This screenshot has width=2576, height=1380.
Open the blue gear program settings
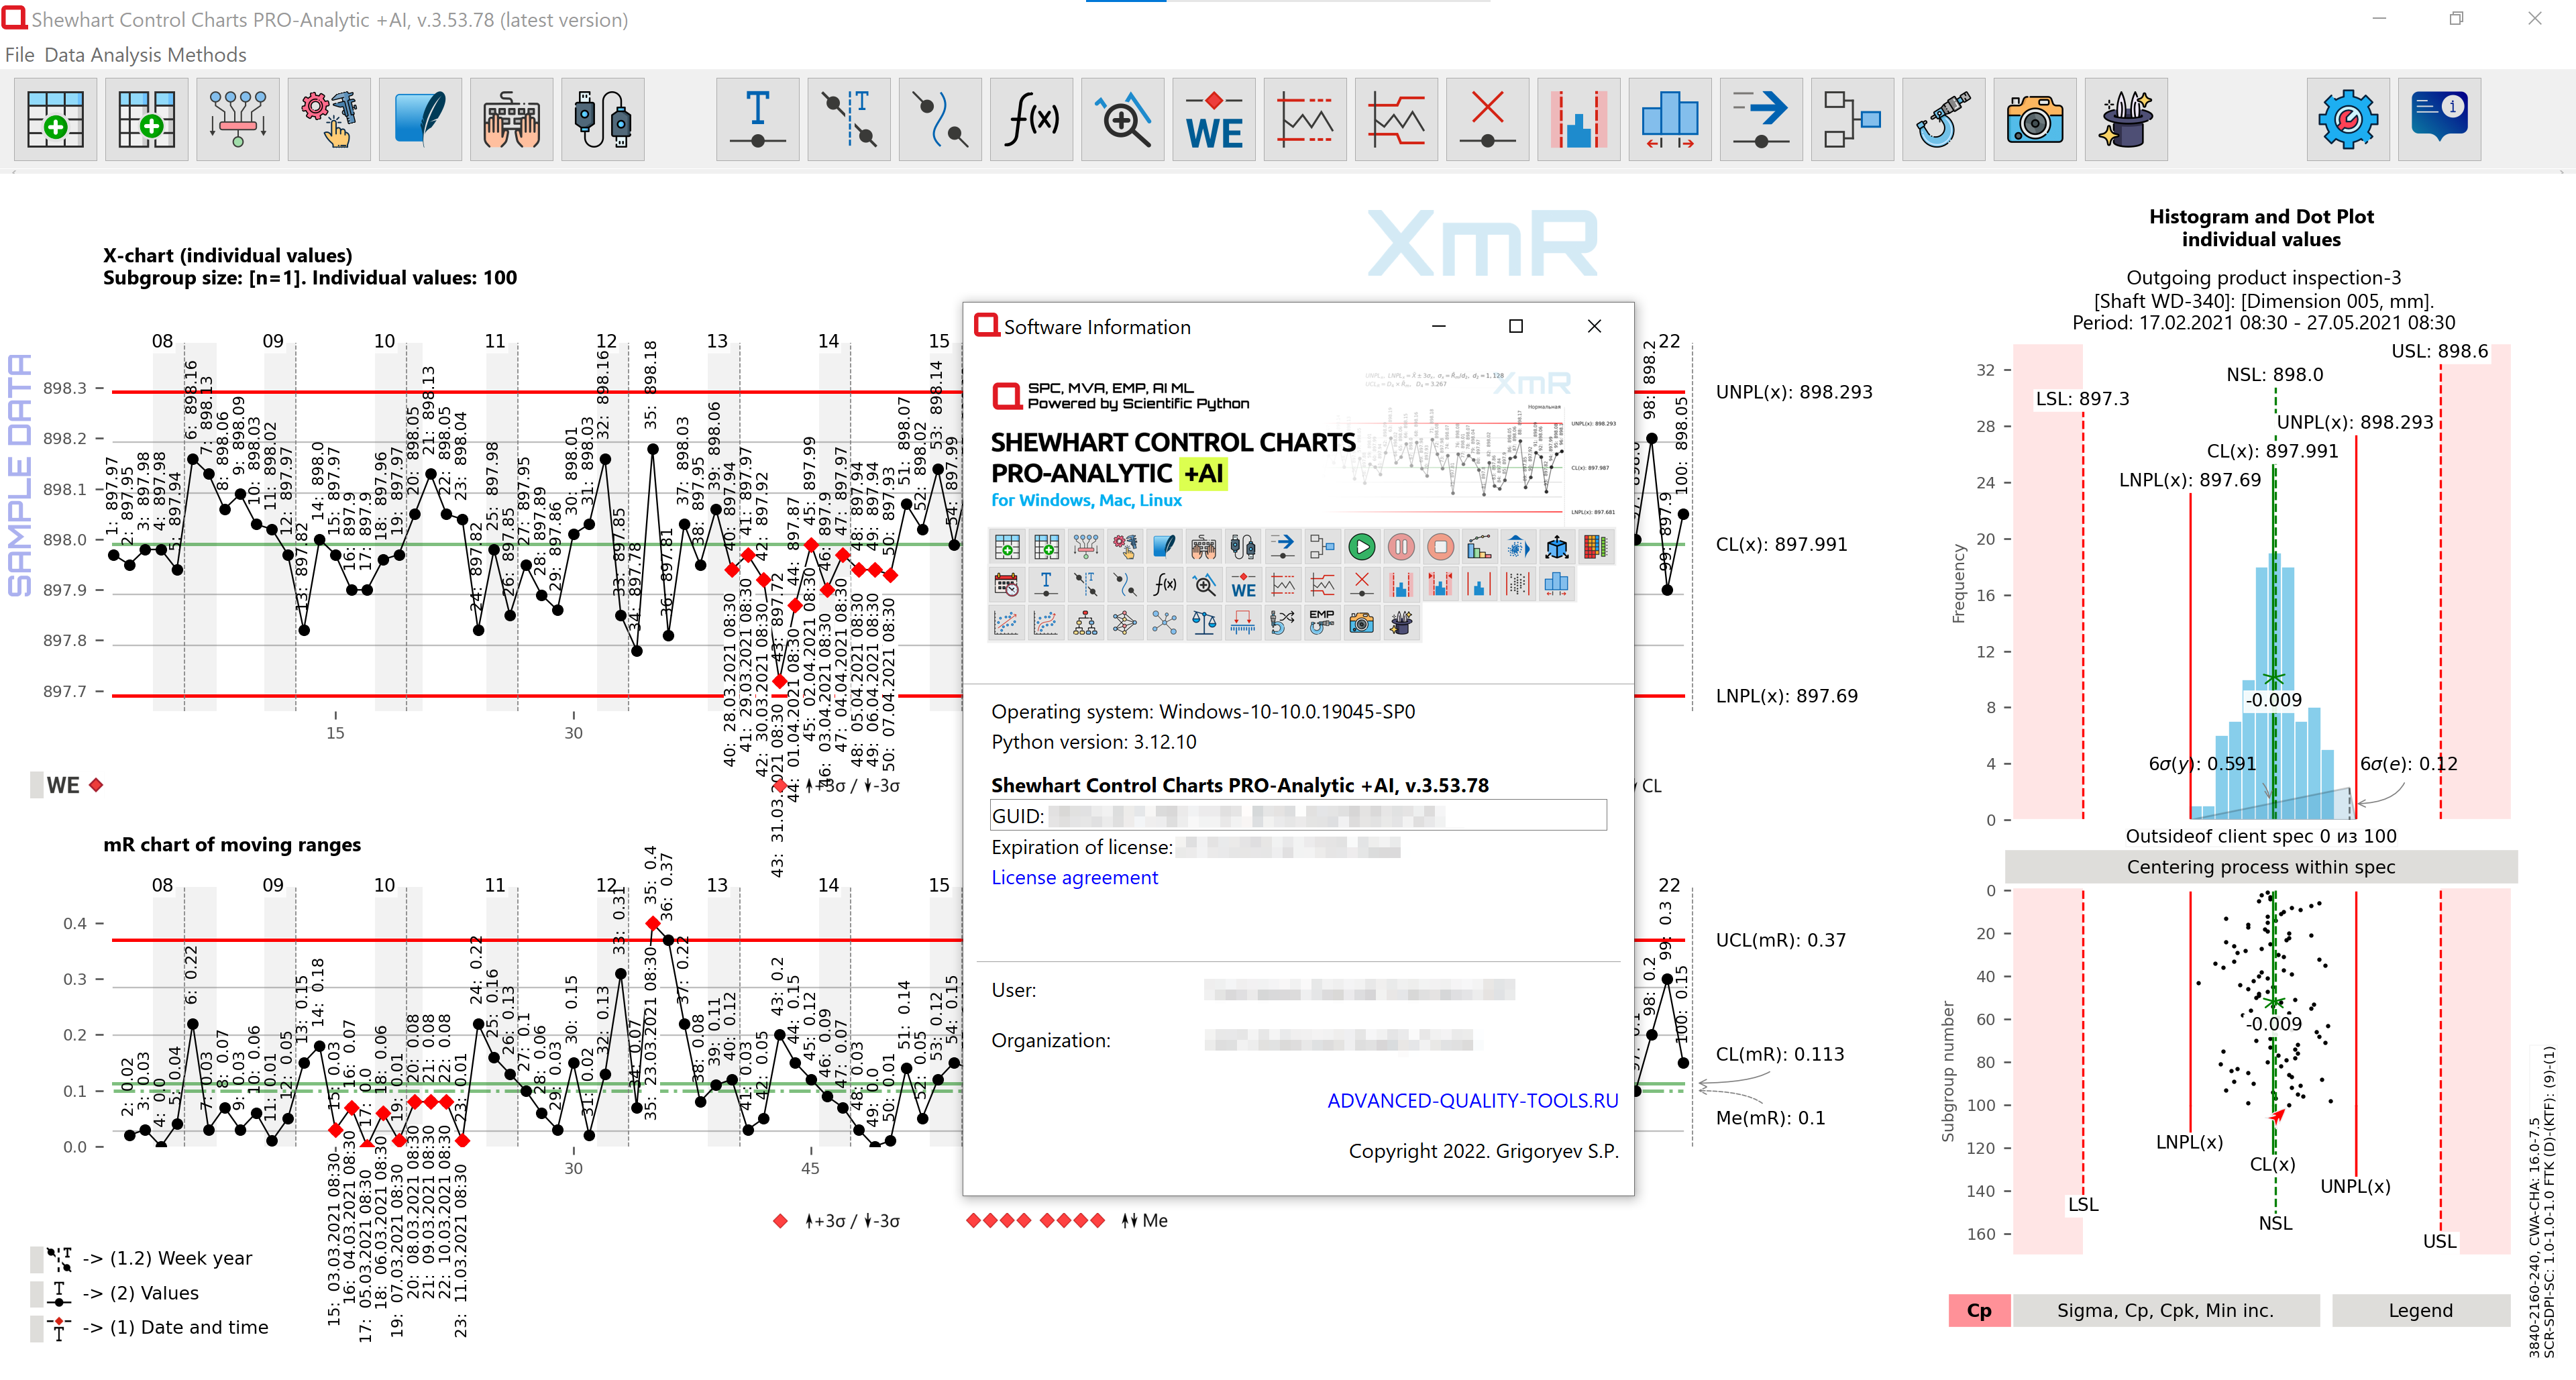pos(2347,120)
